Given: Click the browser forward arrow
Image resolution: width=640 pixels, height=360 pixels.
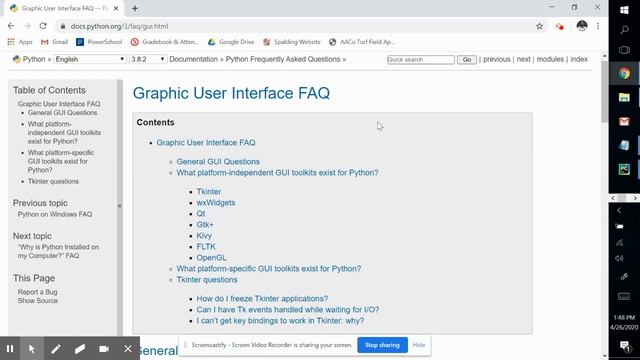Looking at the screenshot, I should point(27,26).
